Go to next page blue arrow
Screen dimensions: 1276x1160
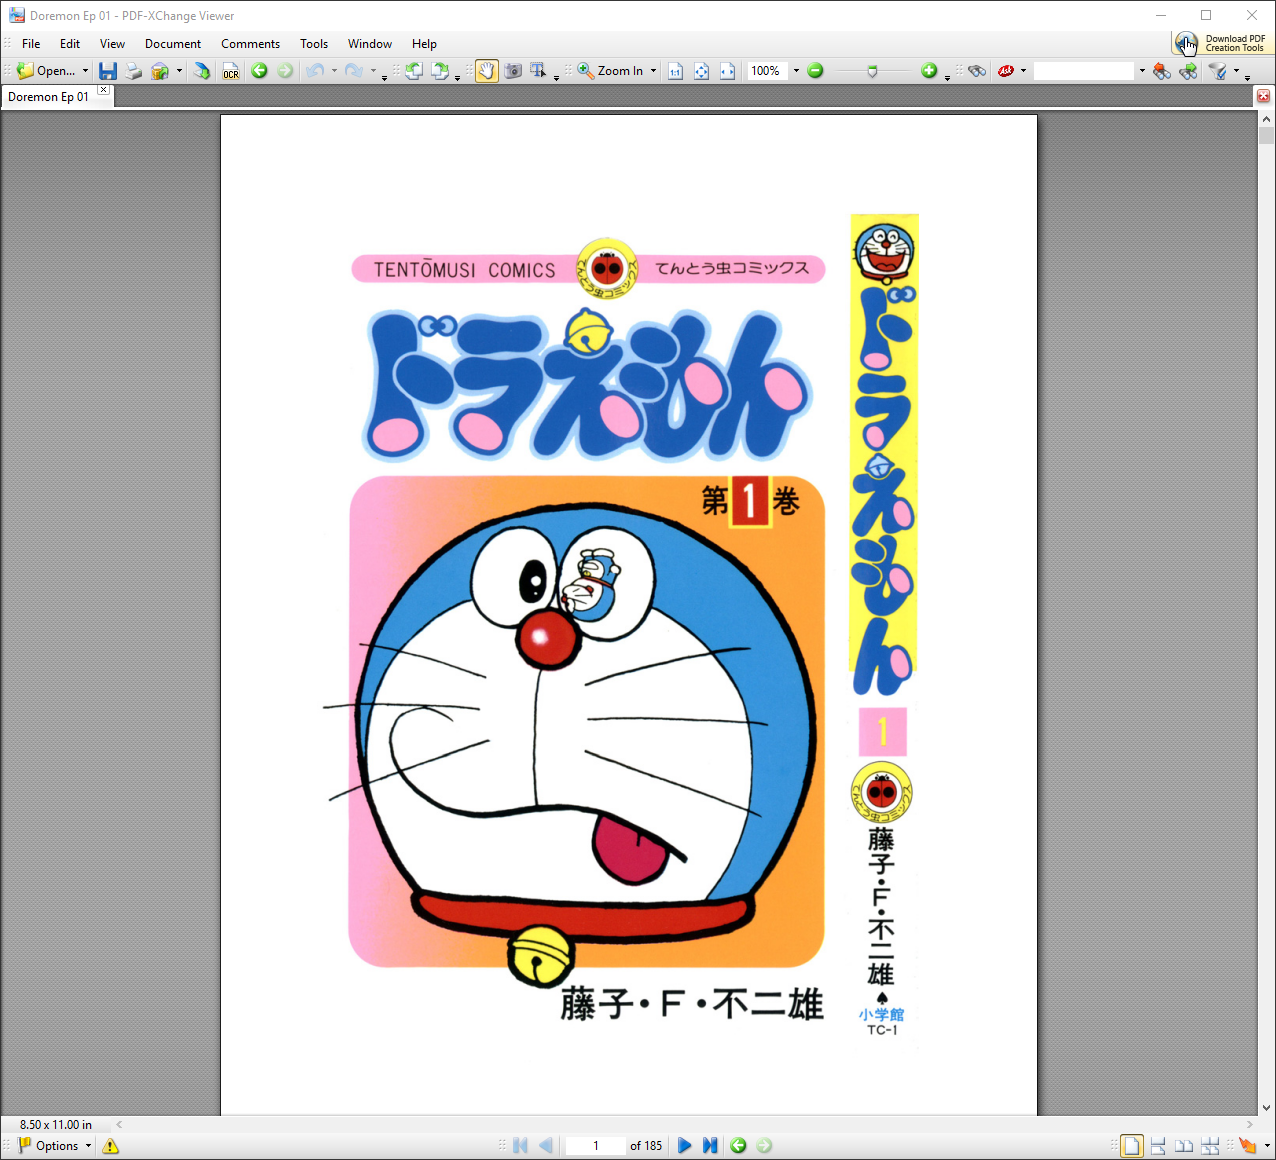coord(684,1146)
